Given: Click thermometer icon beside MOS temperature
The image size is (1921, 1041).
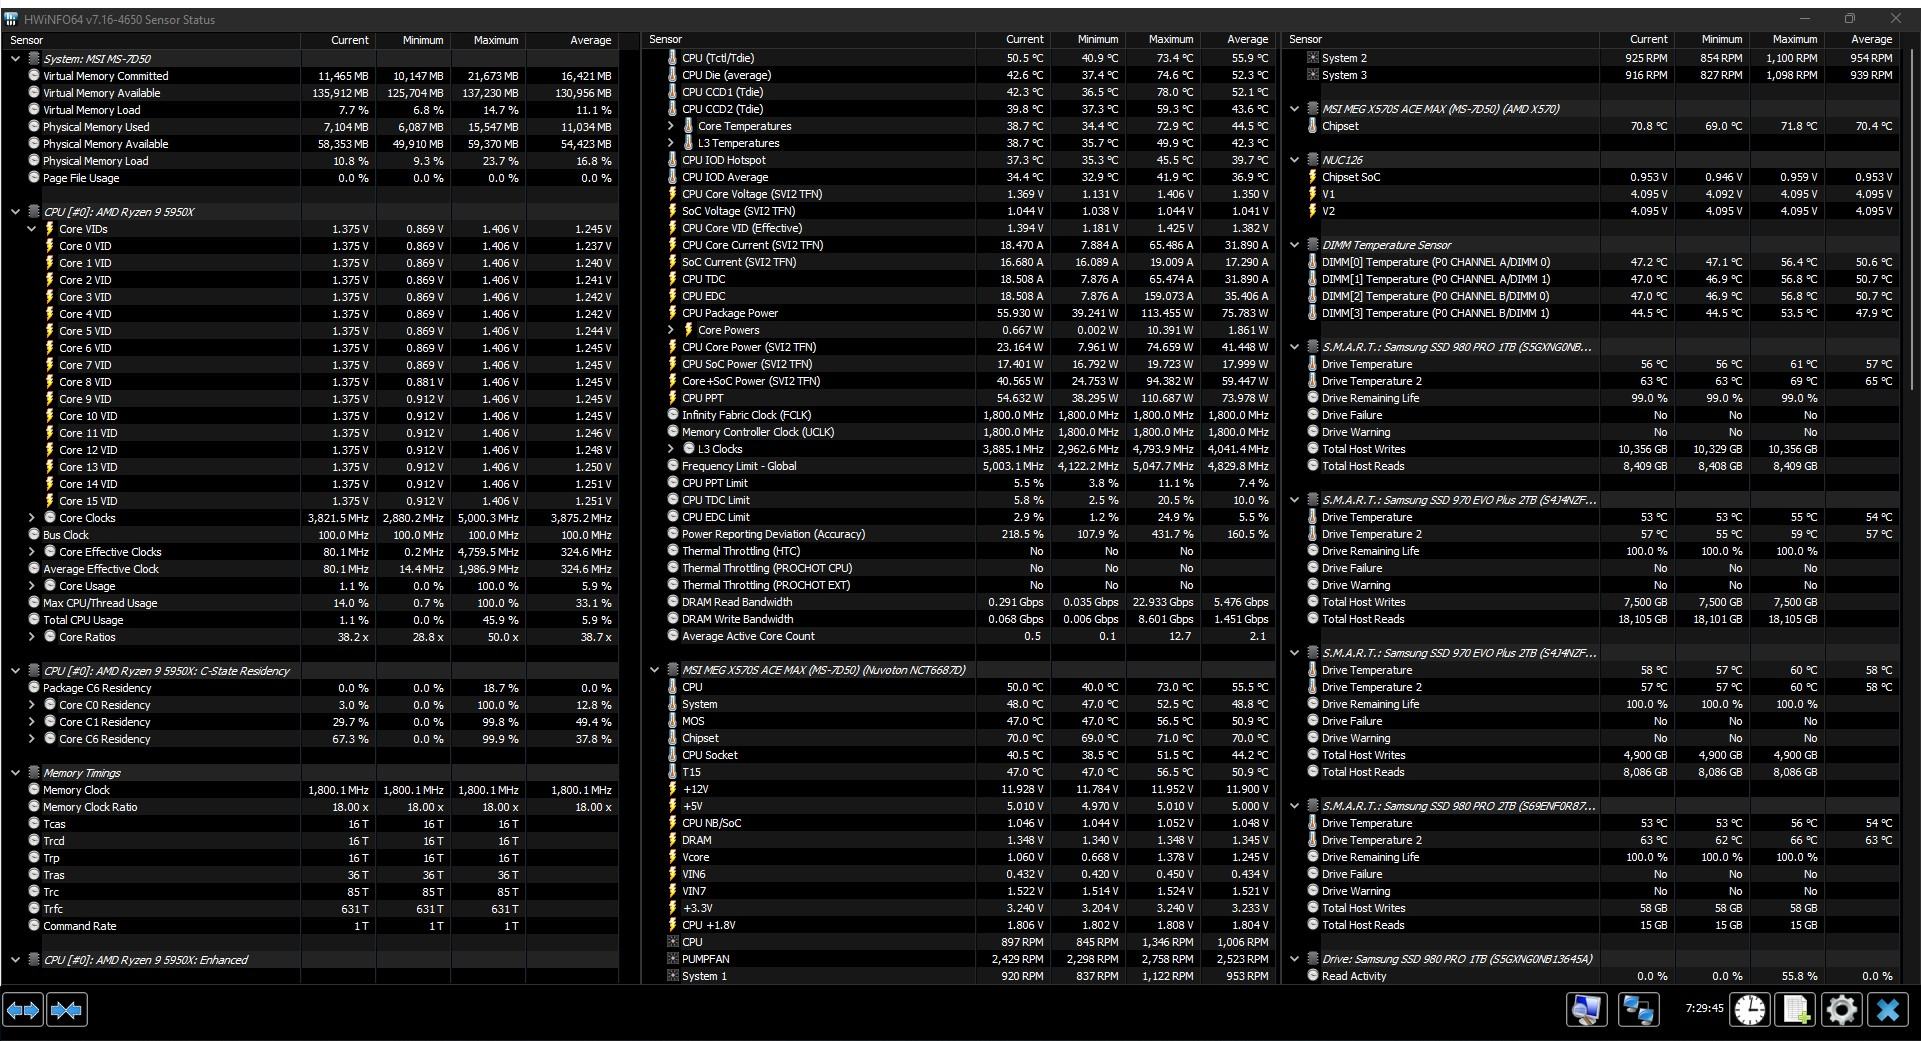Looking at the screenshot, I should pyautogui.click(x=672, y=721).
